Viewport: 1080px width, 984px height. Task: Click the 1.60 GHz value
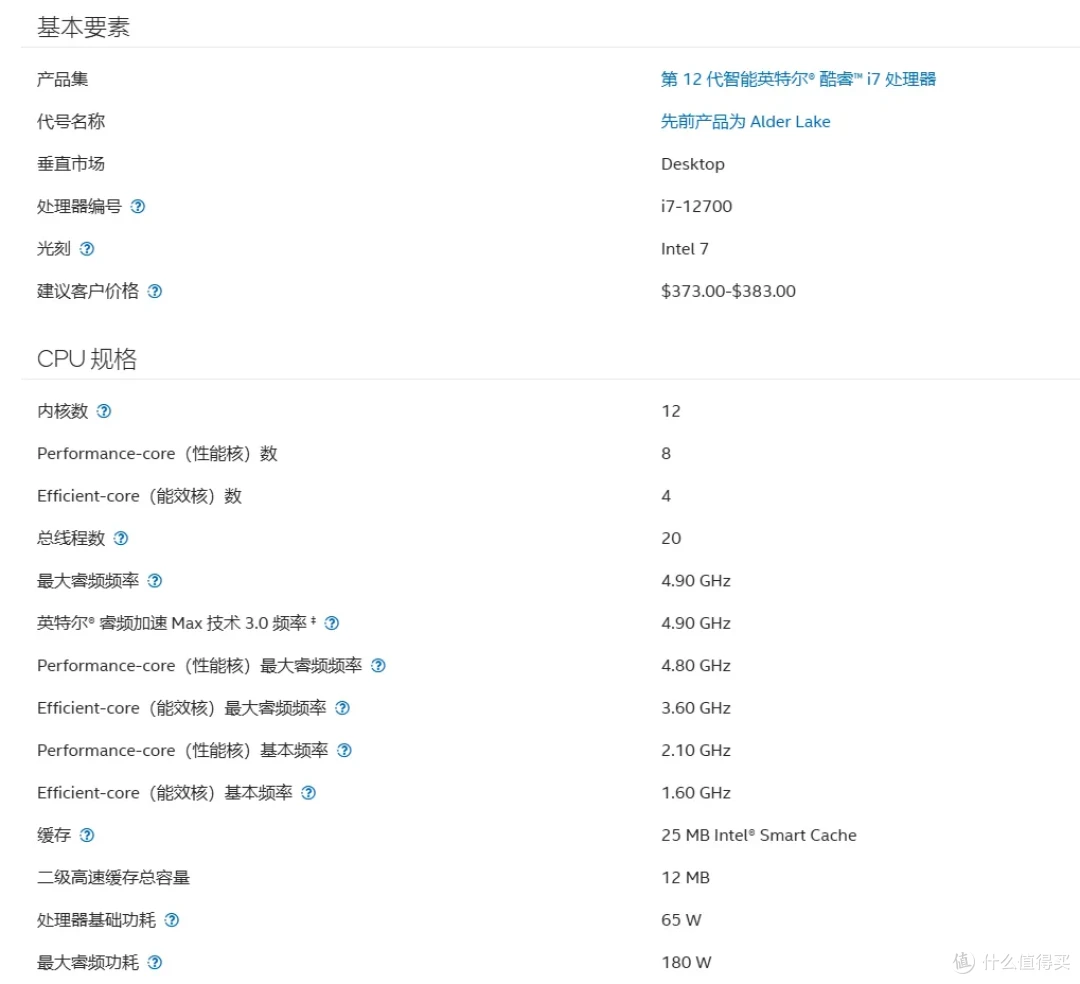[696, 793]
